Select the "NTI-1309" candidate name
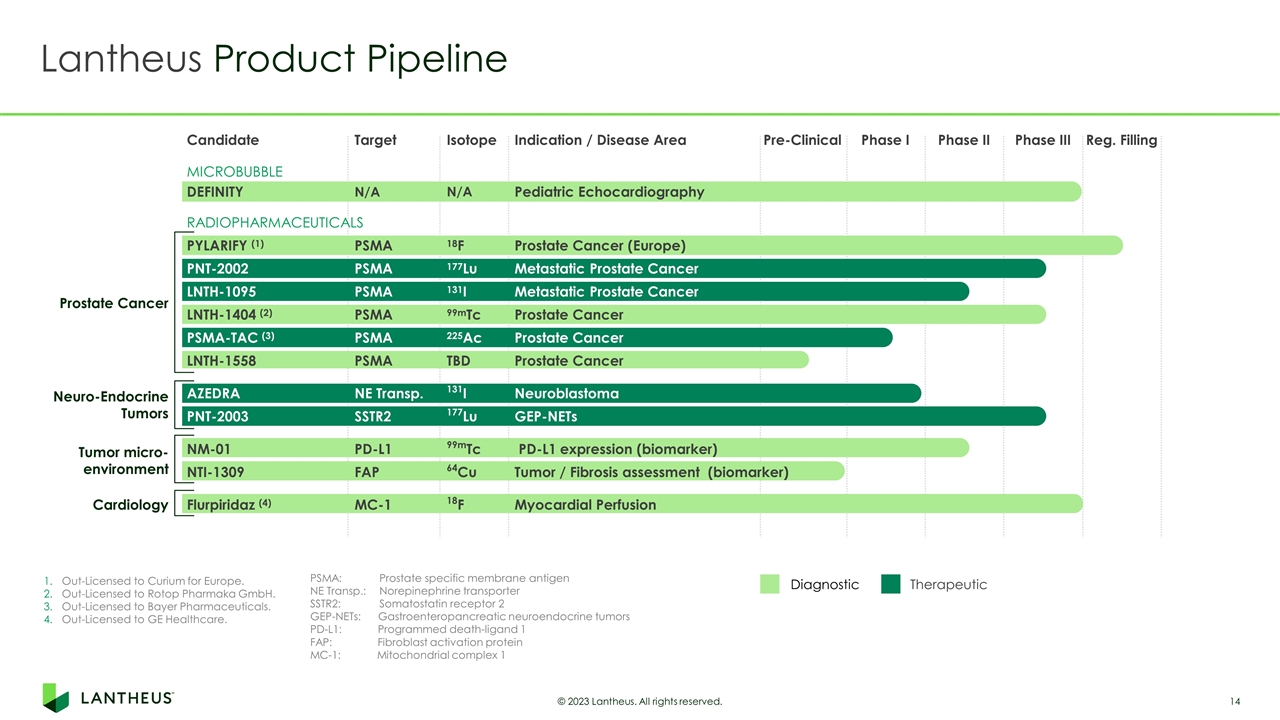This screenshot has height=720, width=1280. 216,472
